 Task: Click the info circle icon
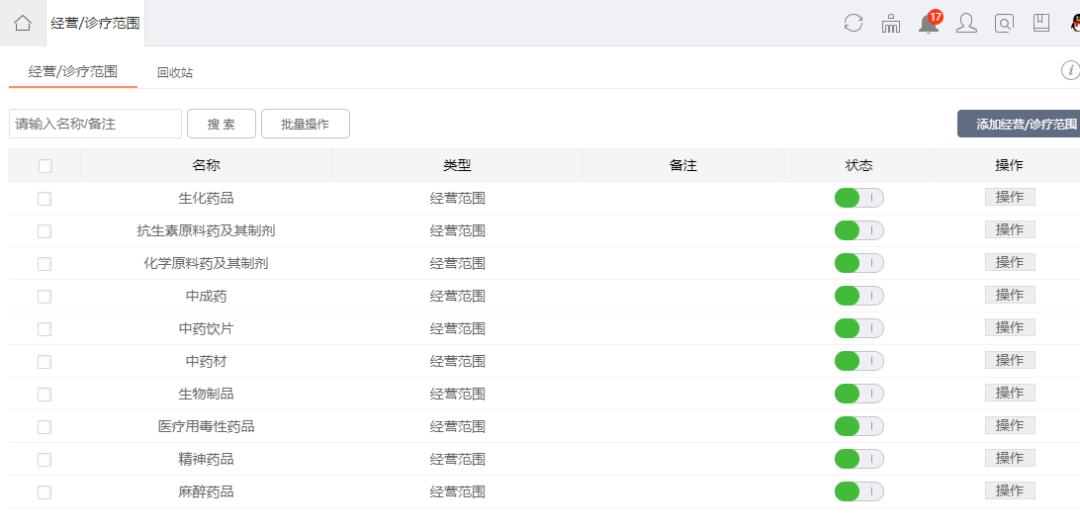coord(1070,70)
